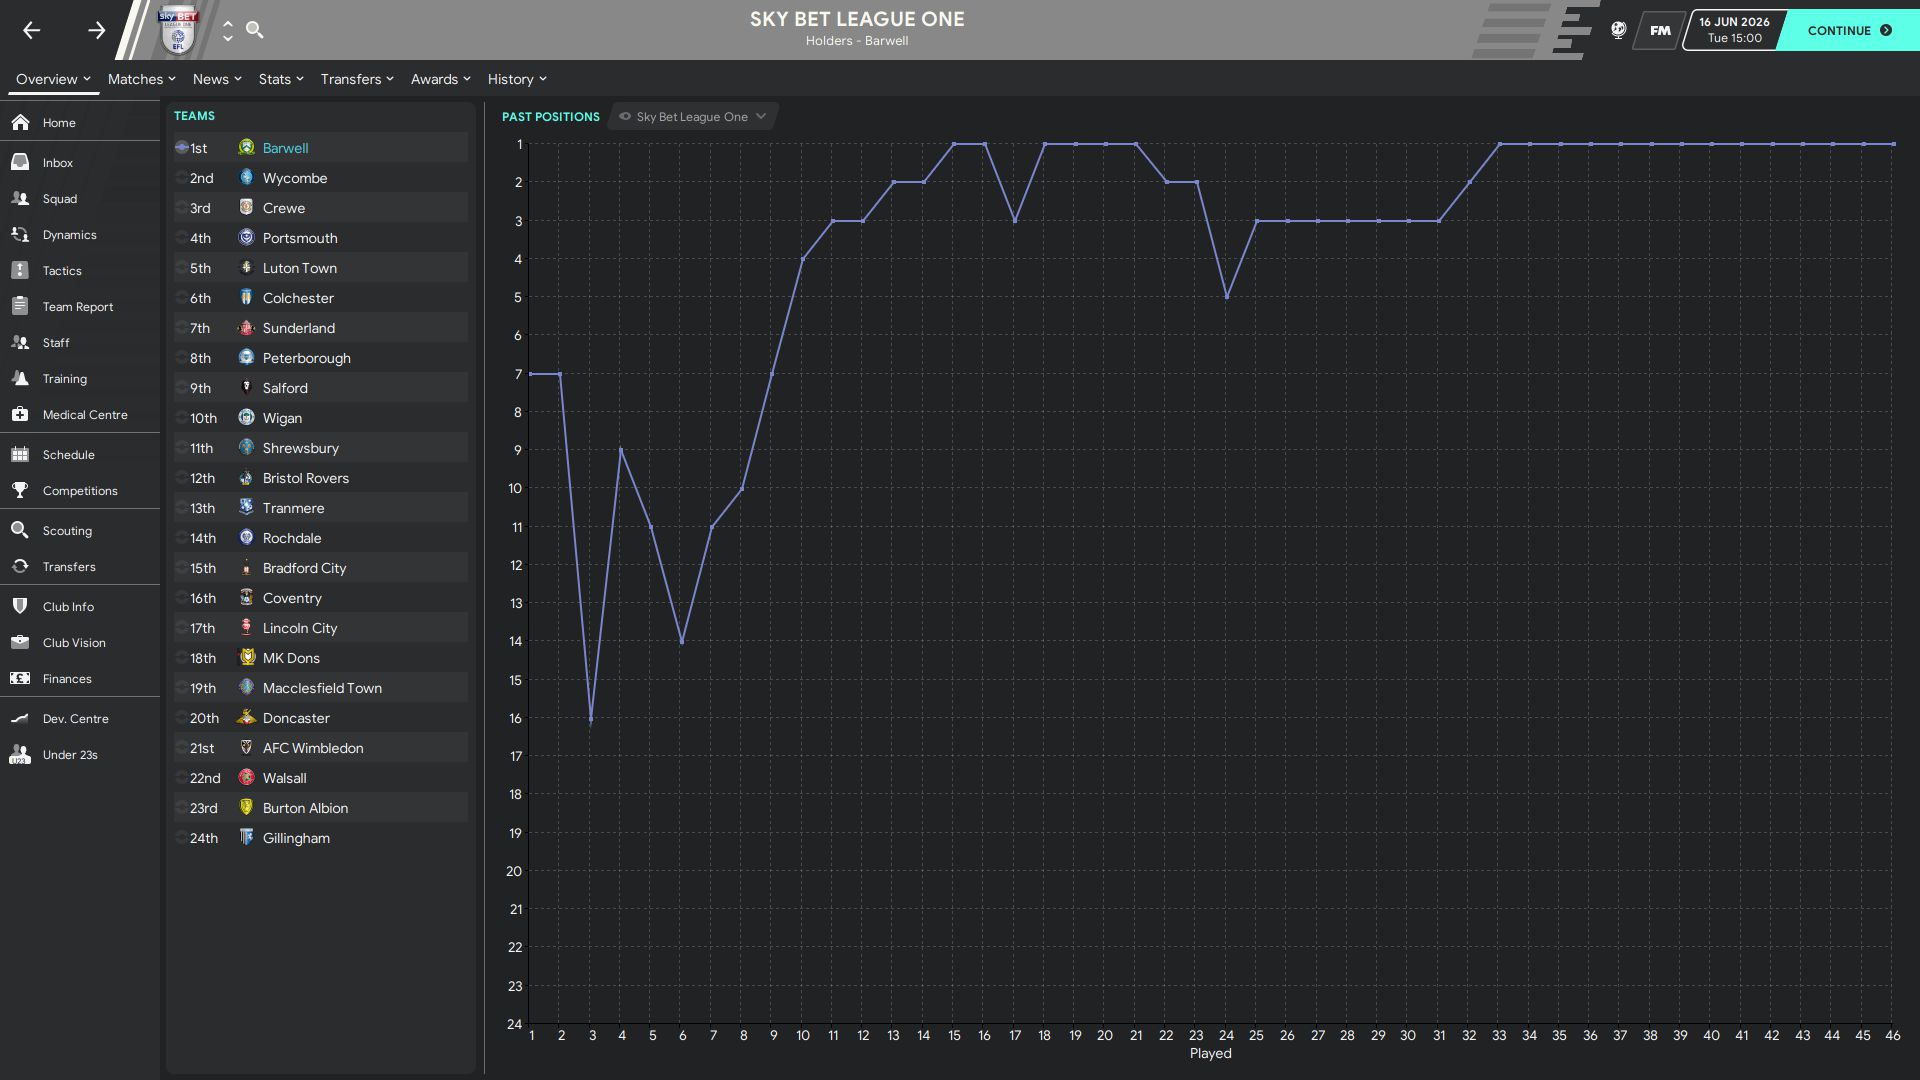Open the Inbox sidebar icon
This screenshot has width=1920, height=1080.
[20, 162]
